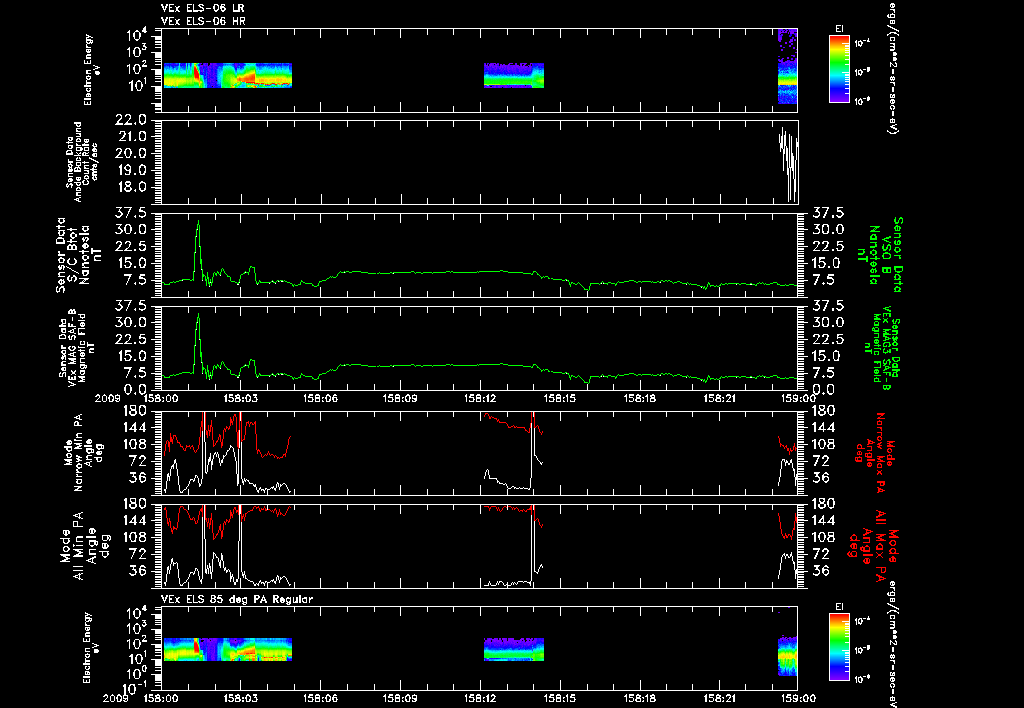Viewport: 1024px width, 708px height.
Task: Click the '158:03' tick on the bottom time axis
Action: (240, 698)
